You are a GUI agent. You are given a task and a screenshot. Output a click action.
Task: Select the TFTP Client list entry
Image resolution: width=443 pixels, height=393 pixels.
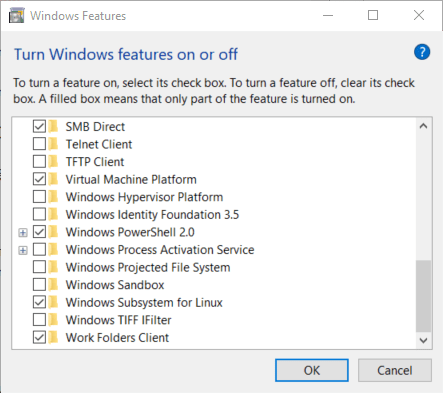point(95,162)
